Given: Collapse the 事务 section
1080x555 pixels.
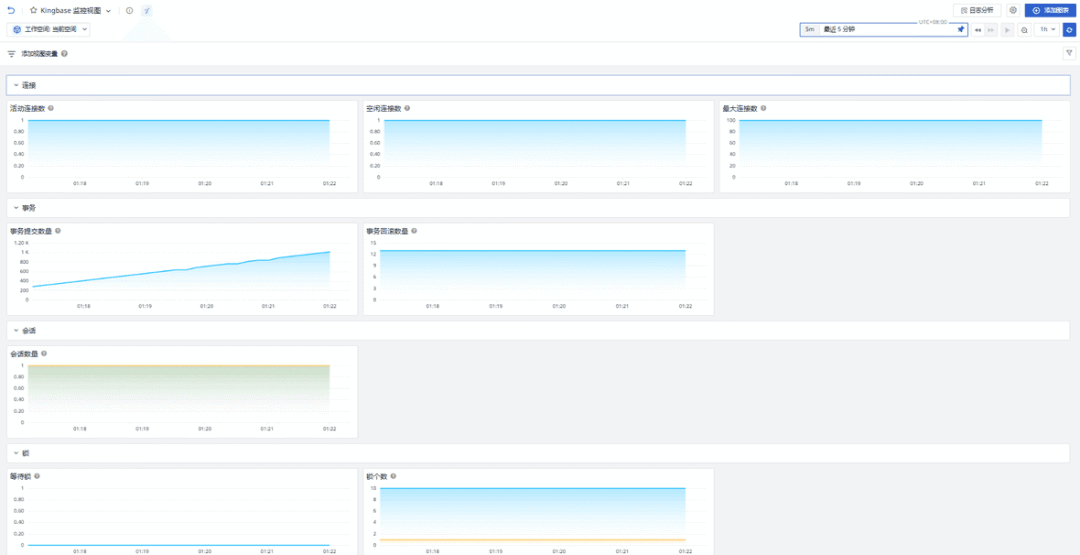Looking at the screenshot, I should point(16,208).
